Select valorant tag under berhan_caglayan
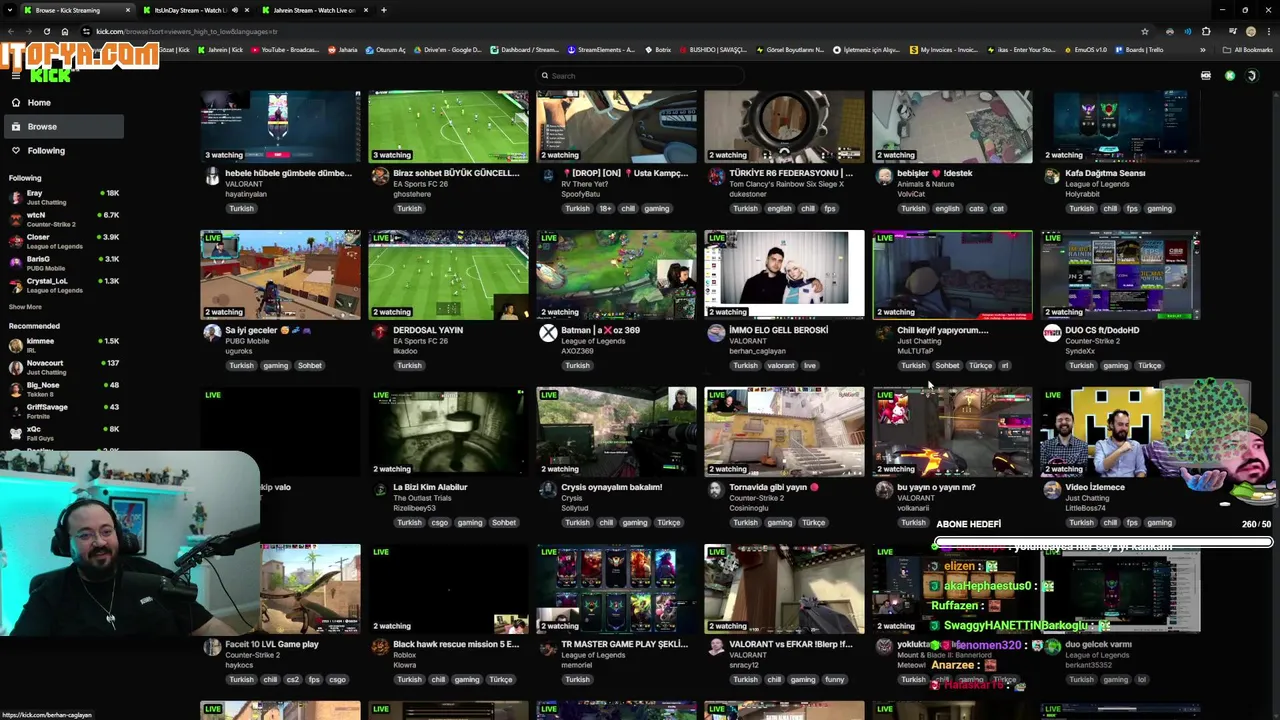This screenshot has height=720, width=1280. tap(781, 366)
